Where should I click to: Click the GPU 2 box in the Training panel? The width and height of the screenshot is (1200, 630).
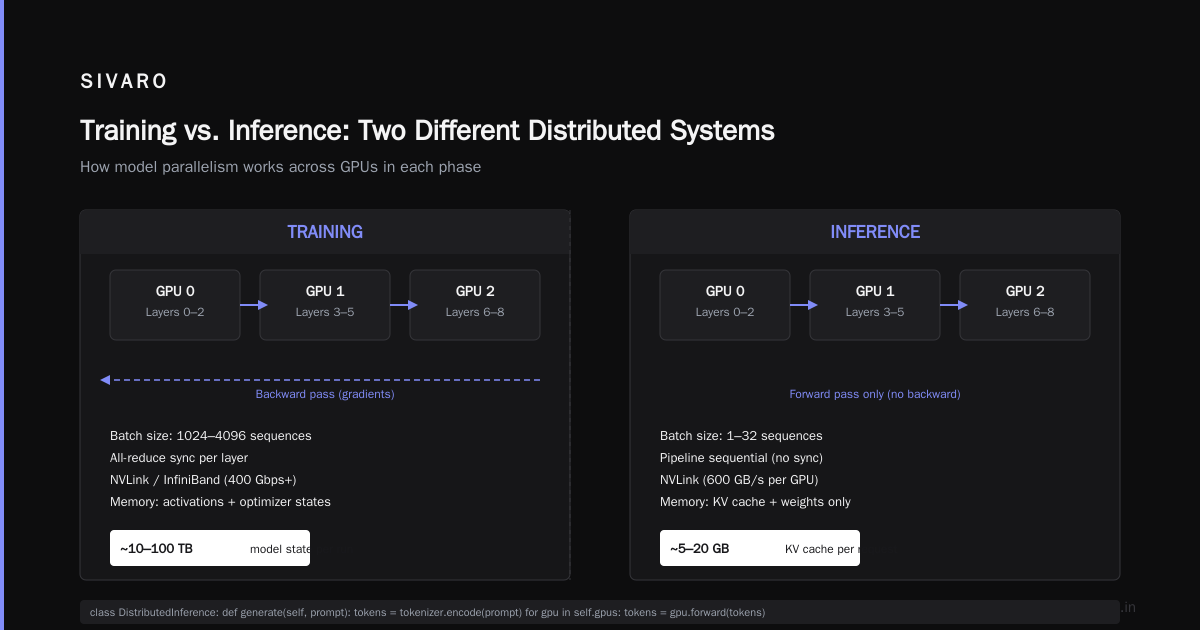pos(475,305)
